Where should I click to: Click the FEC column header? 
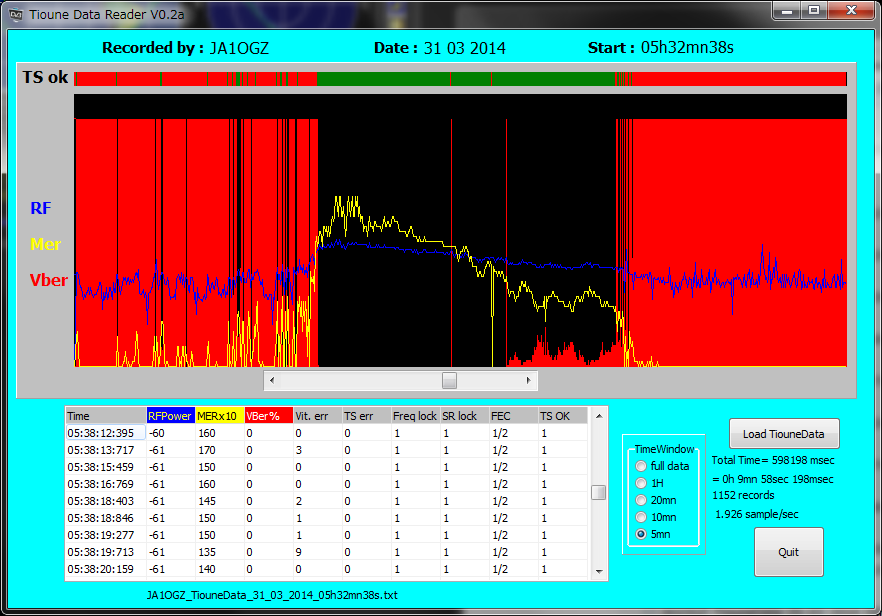(513, 416)
